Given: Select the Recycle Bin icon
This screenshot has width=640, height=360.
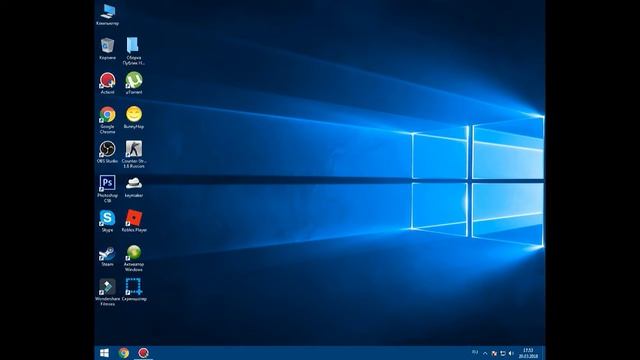Looking at the screenshot, I should click(x=107, y=49).
